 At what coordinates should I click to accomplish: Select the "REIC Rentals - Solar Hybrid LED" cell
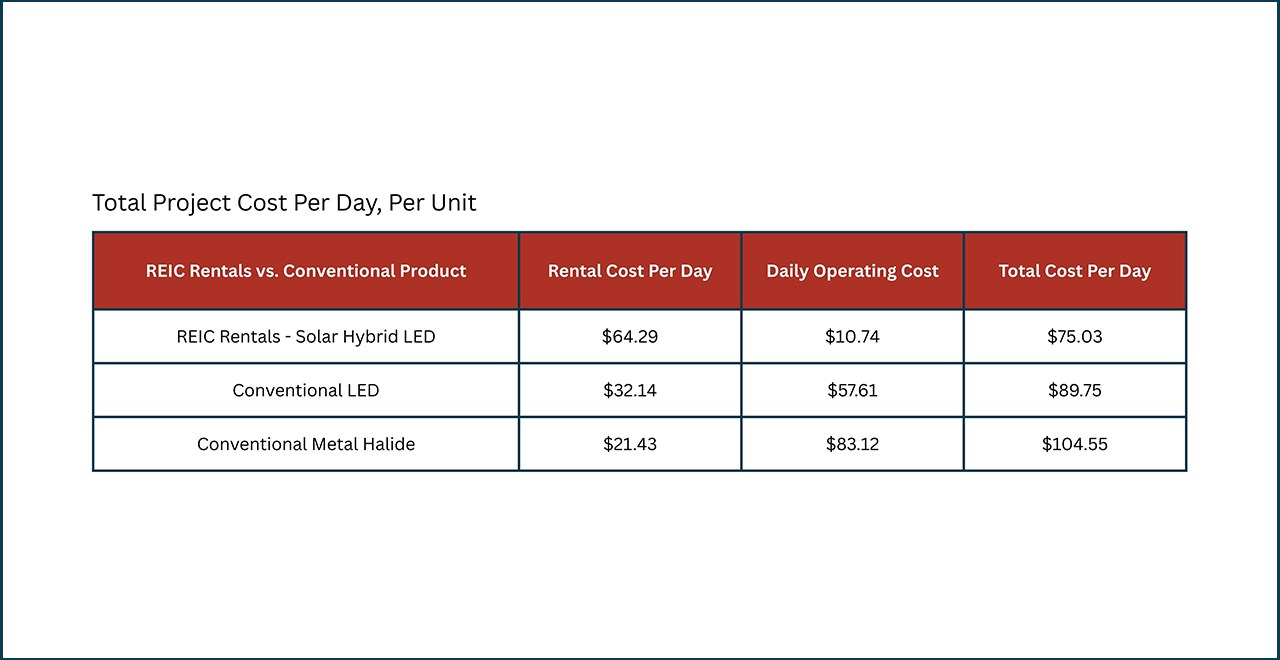coord(306,337)
